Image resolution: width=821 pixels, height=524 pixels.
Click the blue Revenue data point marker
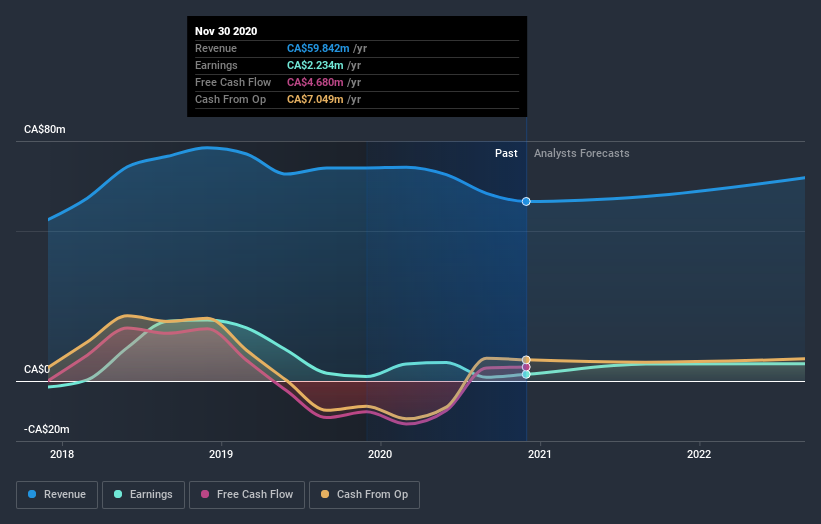coord(526,202)
